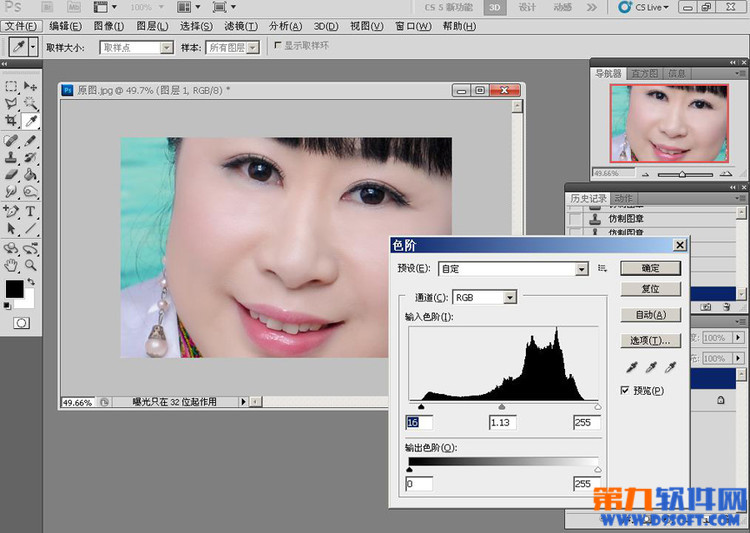Open Navigator panel flyout menu
This screenshot has width=750, height=533.
point(741,73)
